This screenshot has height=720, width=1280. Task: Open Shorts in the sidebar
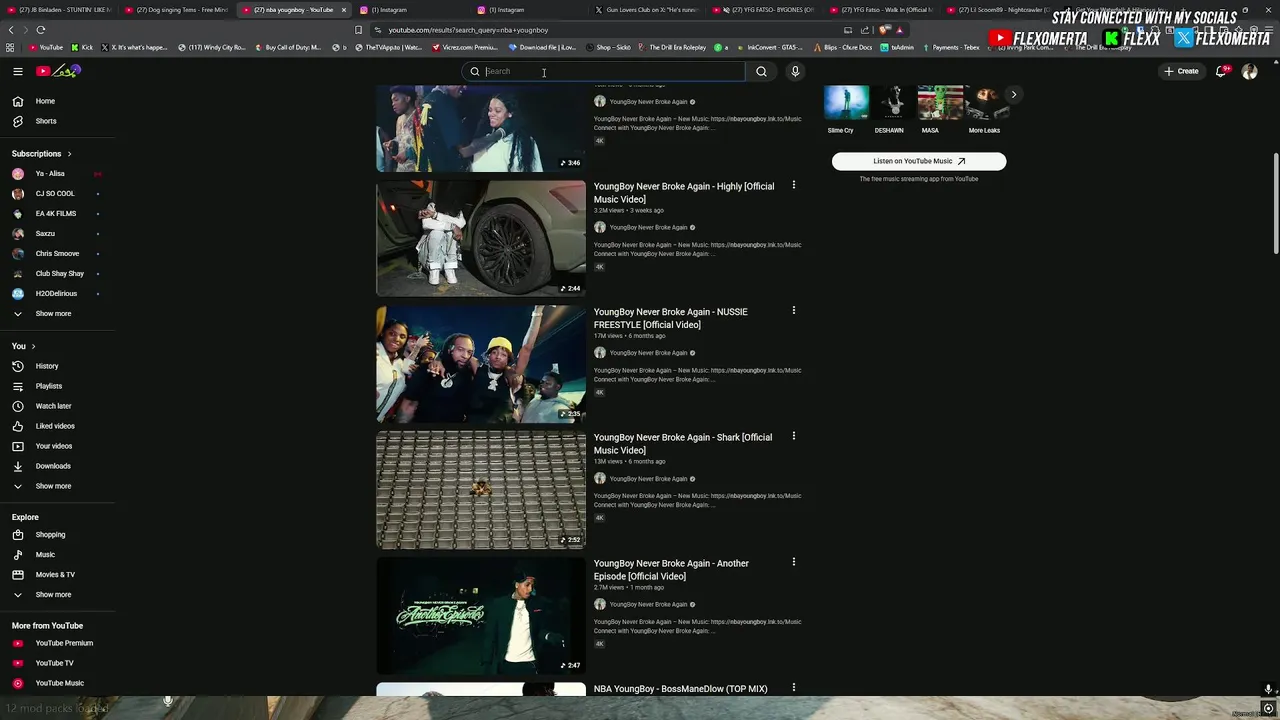(x=58, y=121)
